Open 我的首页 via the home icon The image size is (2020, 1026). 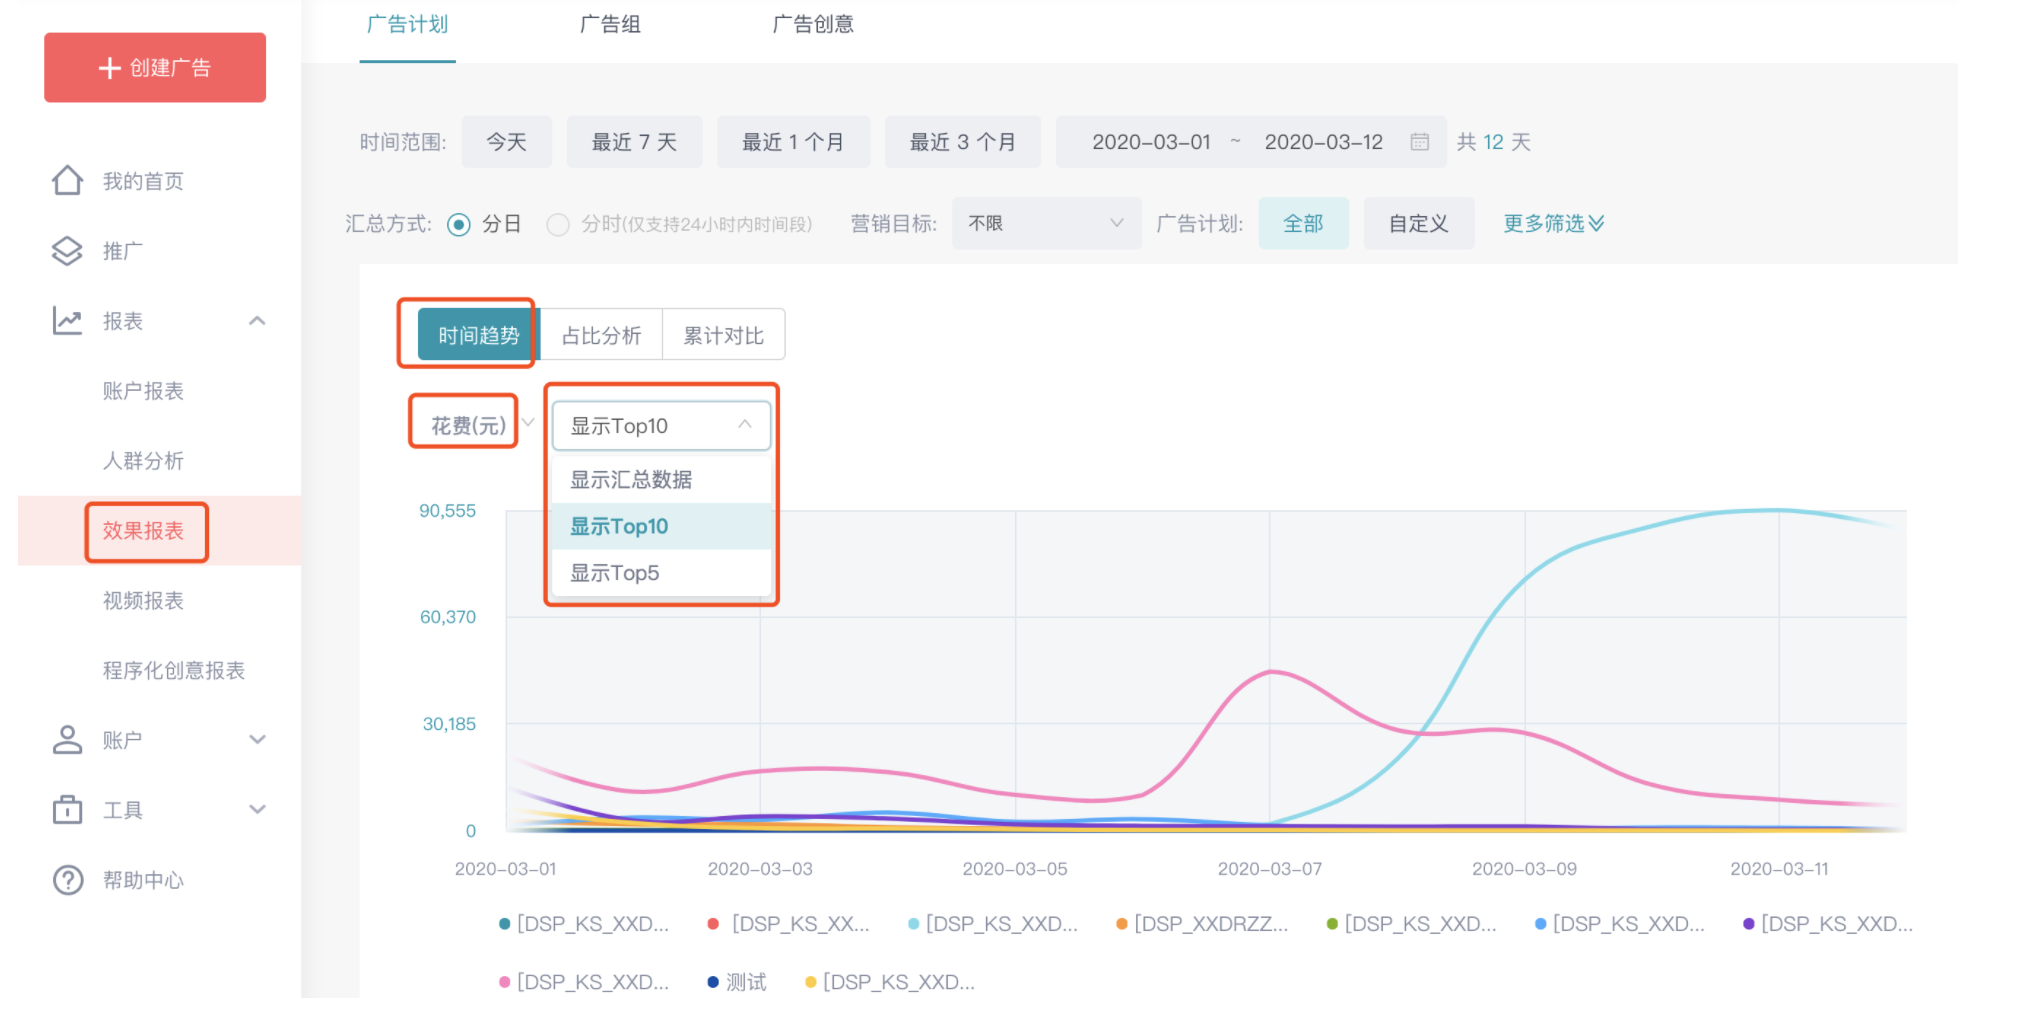point(67,180)
